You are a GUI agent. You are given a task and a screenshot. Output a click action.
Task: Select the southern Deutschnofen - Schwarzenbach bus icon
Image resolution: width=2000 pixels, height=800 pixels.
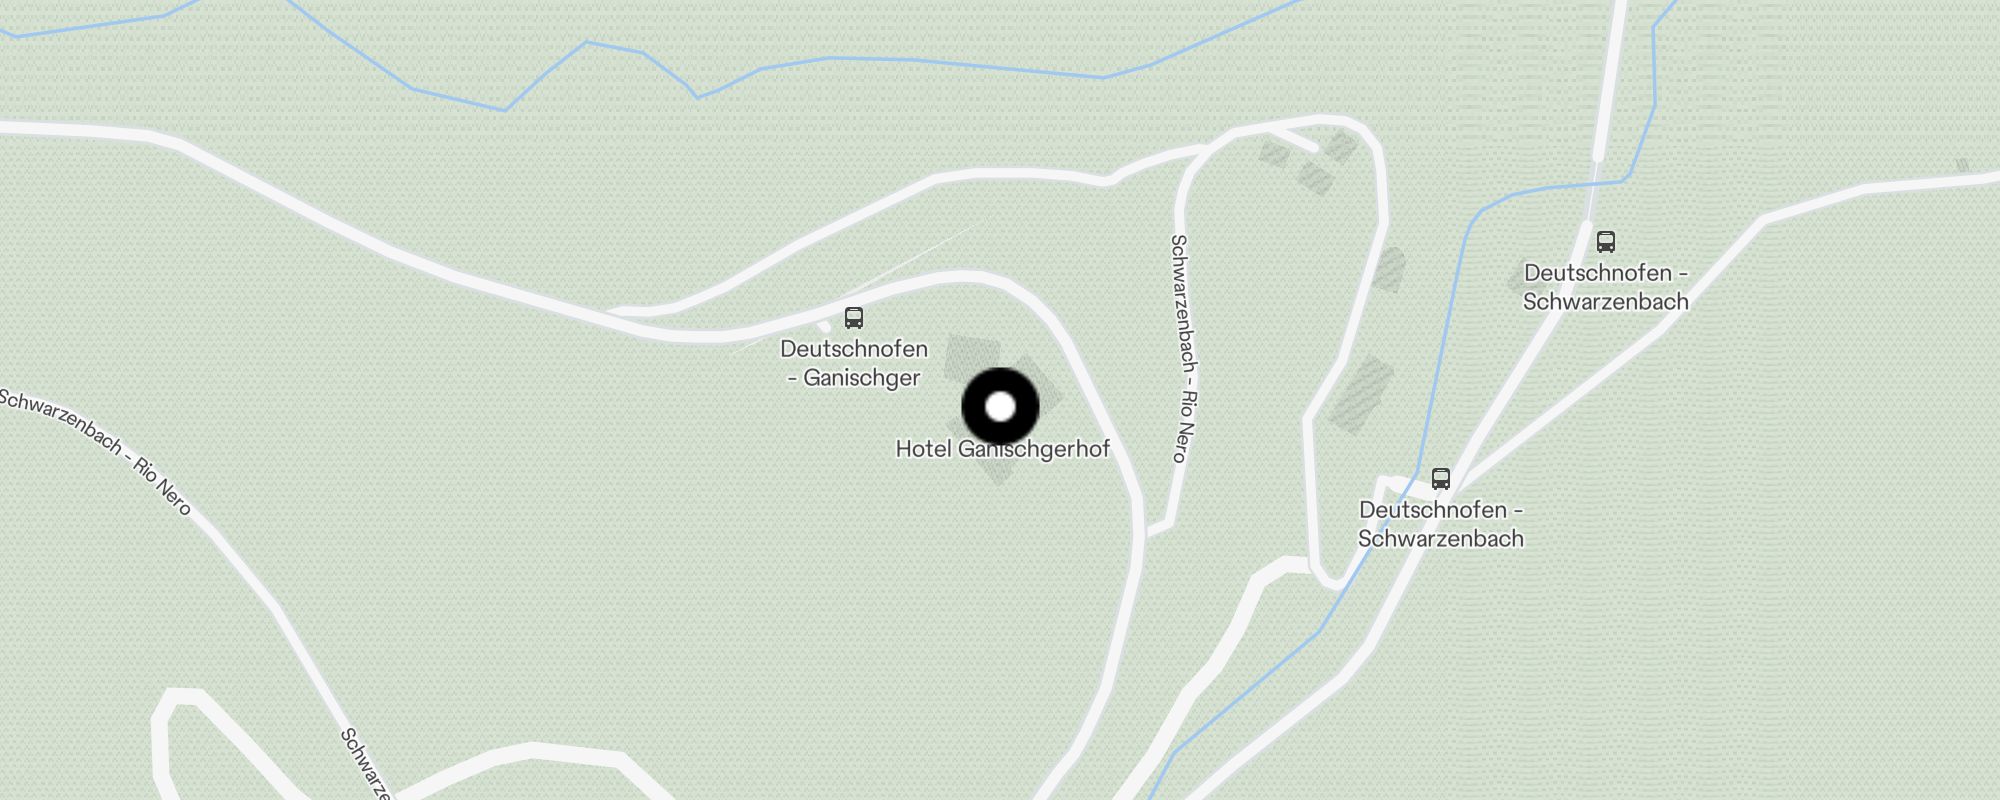pos(1441,478)
